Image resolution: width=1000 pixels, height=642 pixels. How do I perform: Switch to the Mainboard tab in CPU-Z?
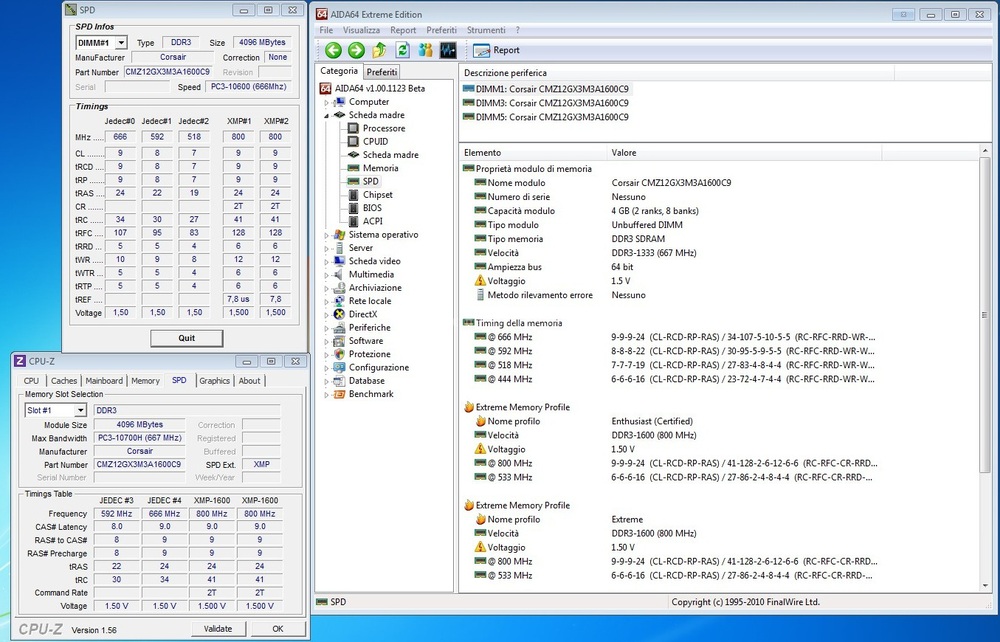104,381
